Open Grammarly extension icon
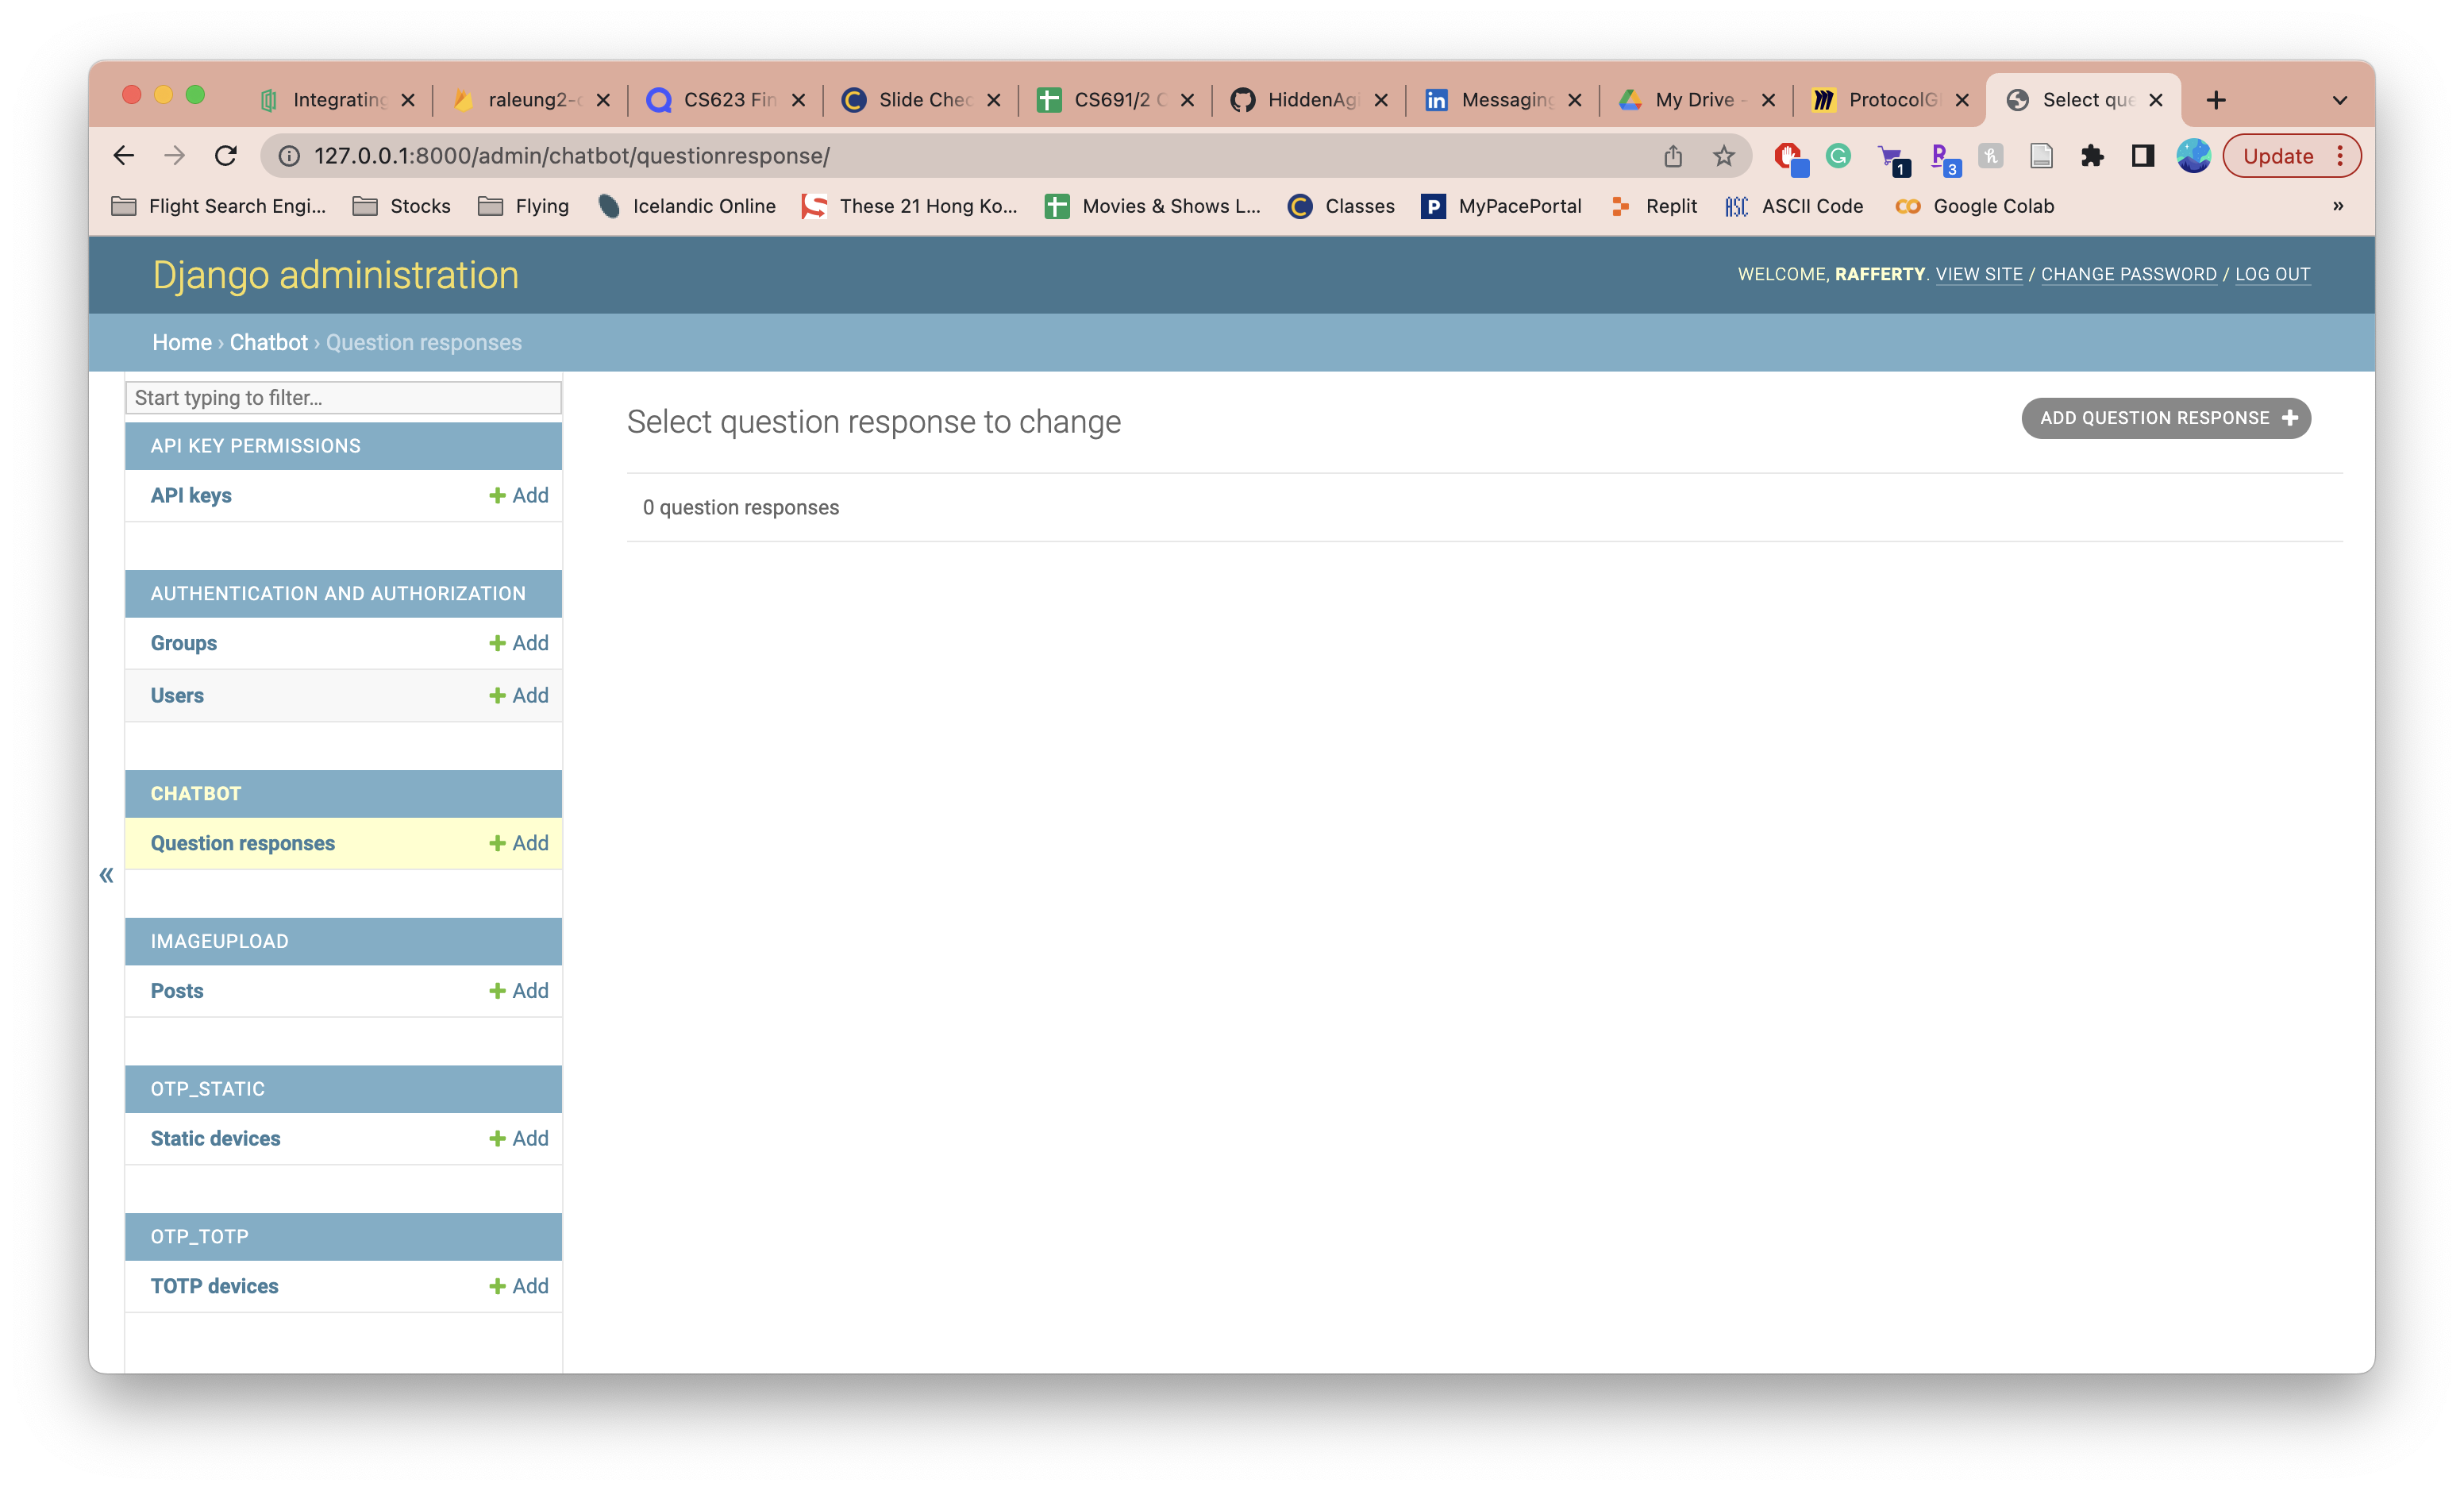The height and width of the screenshot is (1491, 2464). coord(1838,156)
